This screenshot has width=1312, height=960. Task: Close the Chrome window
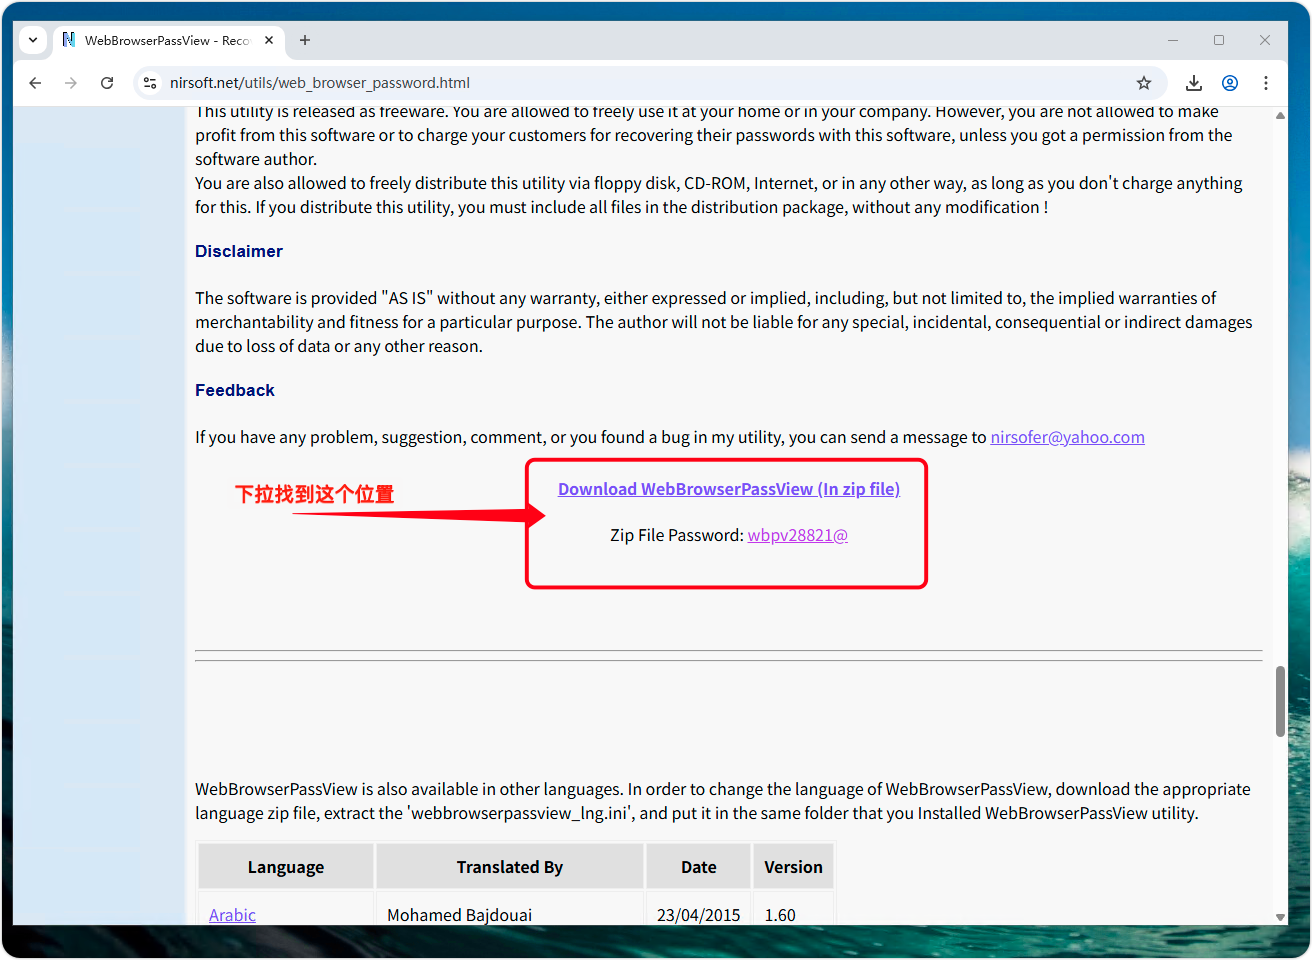click(1265, 40)
